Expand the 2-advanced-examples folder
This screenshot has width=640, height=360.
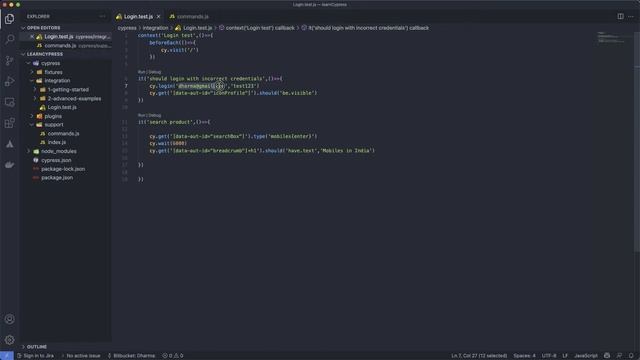(74, 99)
